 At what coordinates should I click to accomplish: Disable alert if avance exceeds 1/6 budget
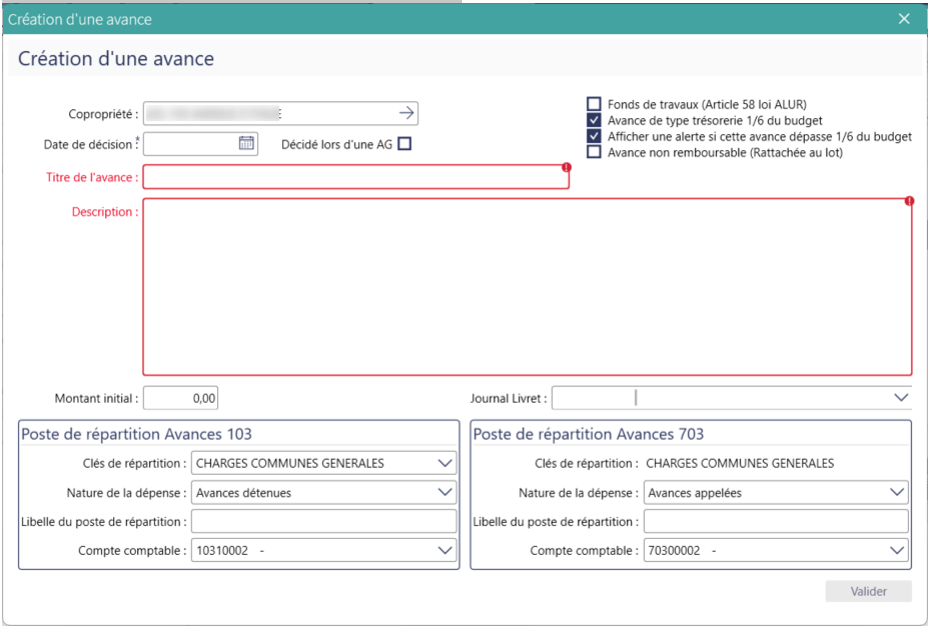click(x=594, y=136)
